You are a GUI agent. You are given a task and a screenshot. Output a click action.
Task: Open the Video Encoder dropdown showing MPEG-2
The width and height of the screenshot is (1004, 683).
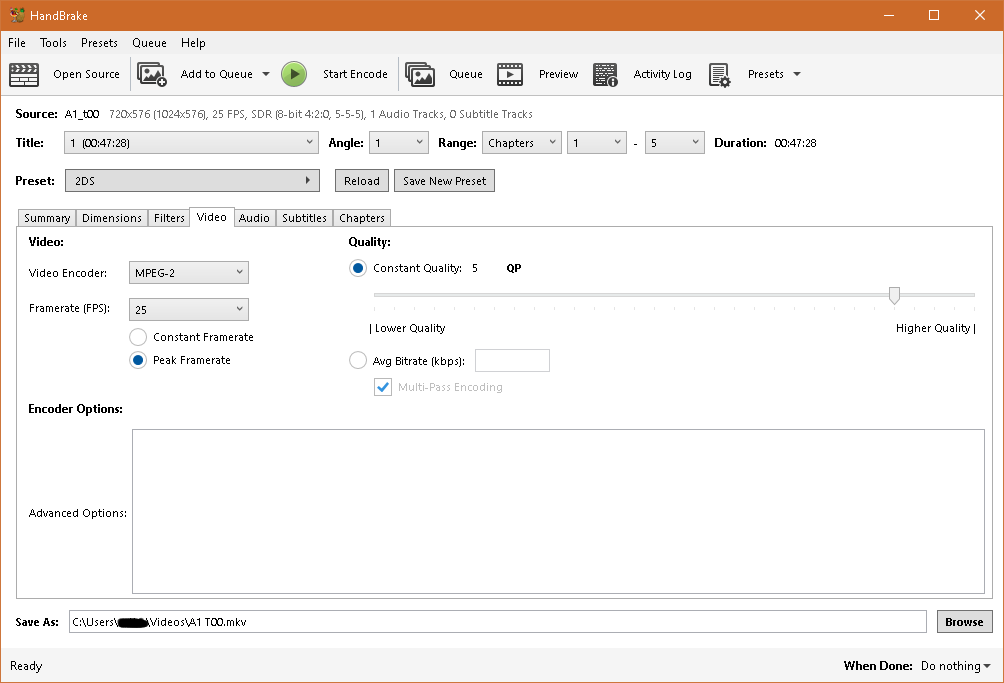coord(188,273)
